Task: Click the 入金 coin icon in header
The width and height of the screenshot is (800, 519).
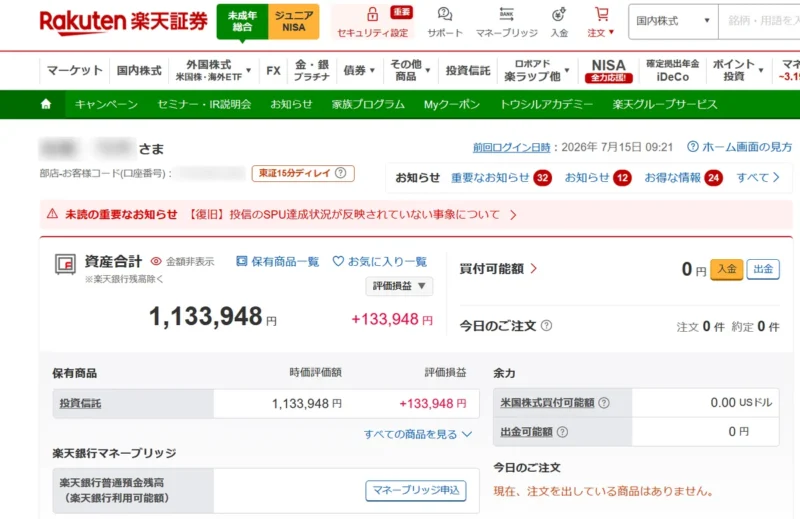Action: tap(559, 14)
